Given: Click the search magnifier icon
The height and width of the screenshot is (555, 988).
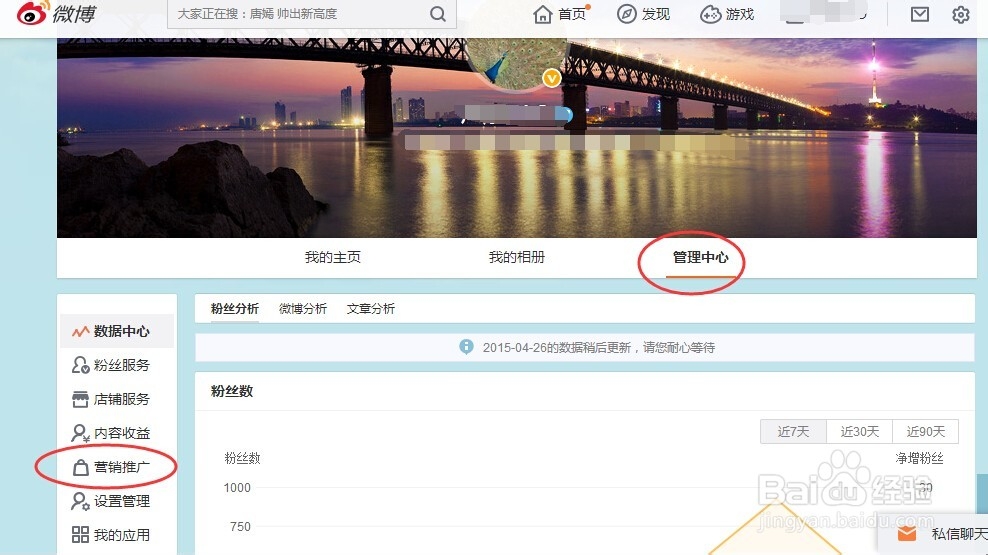Looking at the screenshot, I should (x=437, y=14).
